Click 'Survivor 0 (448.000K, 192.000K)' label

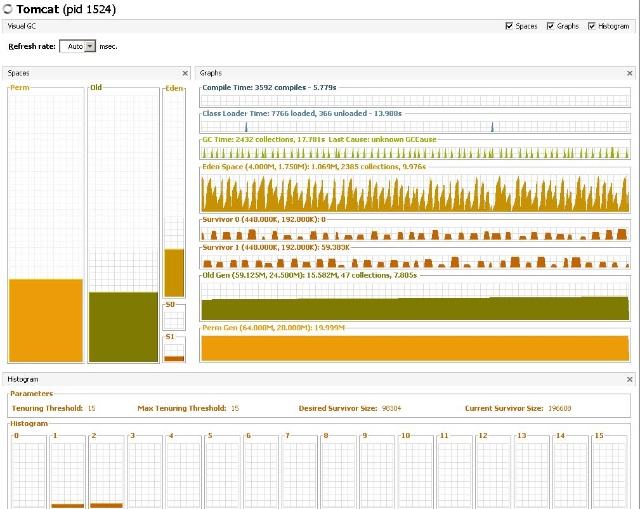(x=264, y=220)
